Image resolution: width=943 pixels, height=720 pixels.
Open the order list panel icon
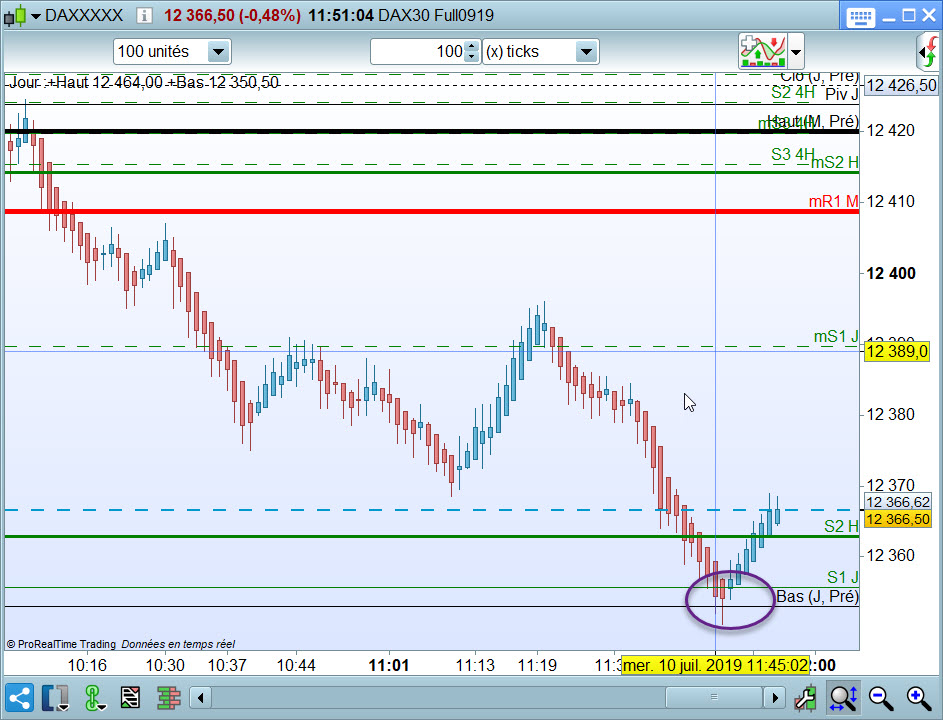131,698
